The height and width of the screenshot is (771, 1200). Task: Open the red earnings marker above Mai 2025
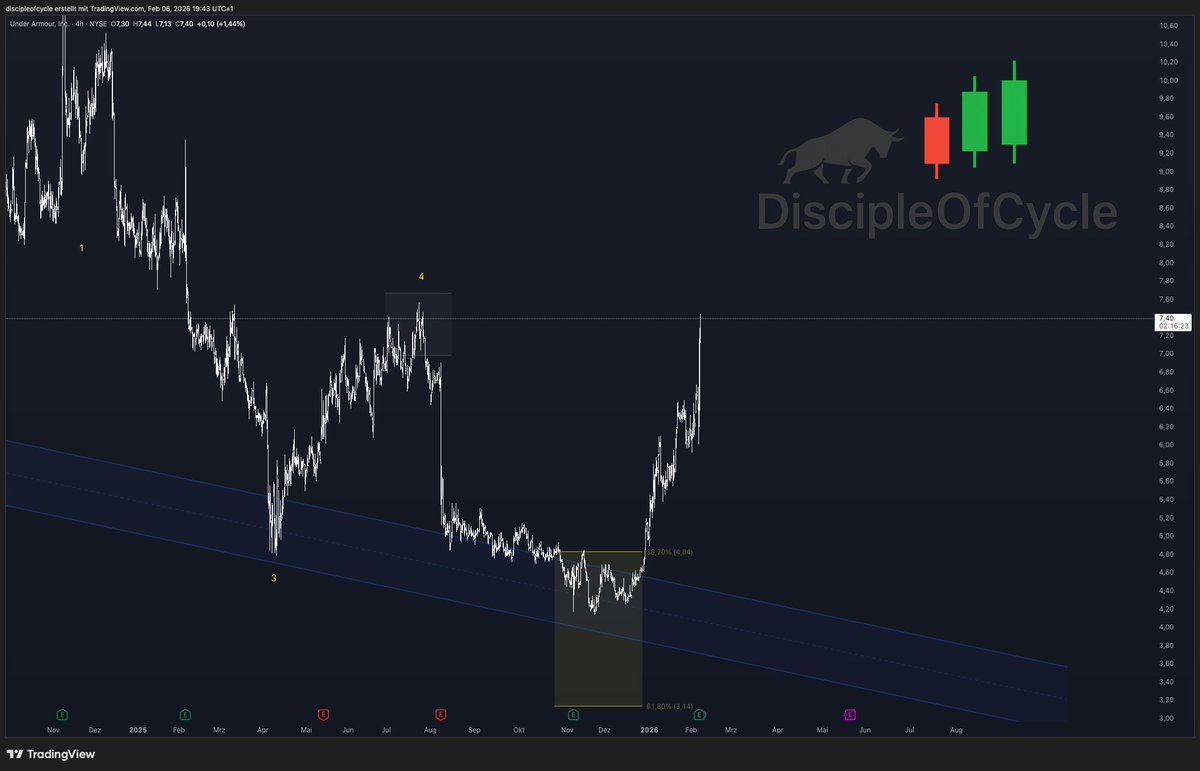tap(323, 714)
